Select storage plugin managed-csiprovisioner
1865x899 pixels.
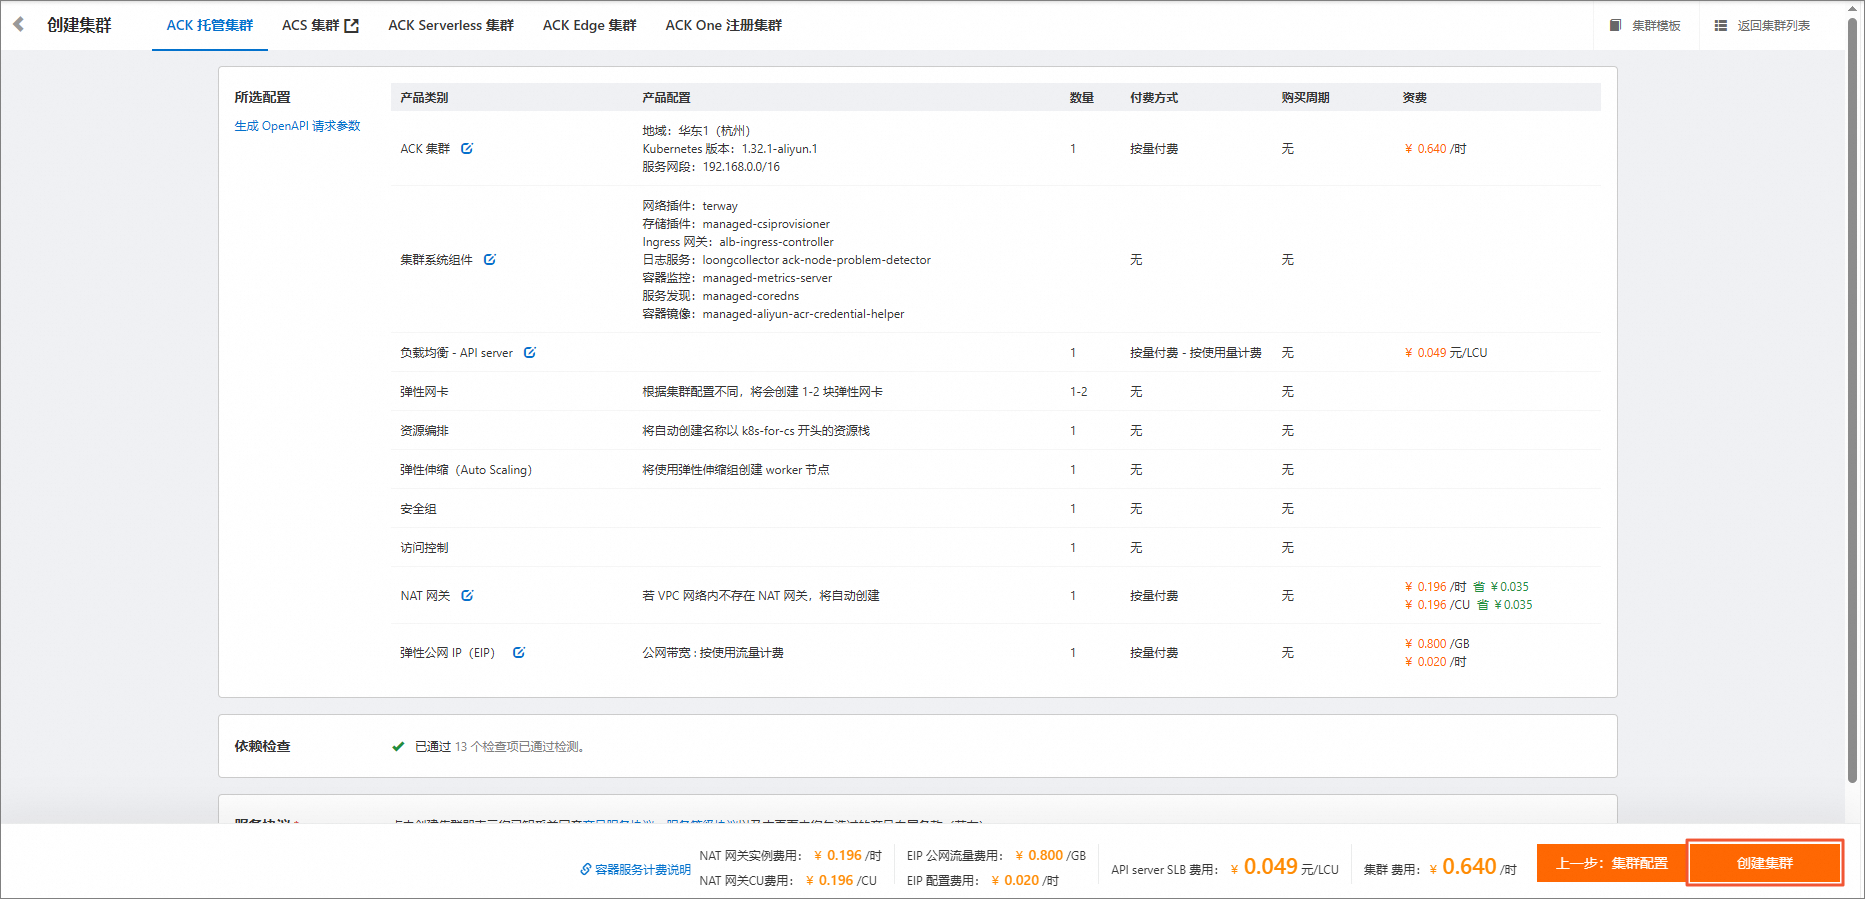pyautogui.click(x=766, y=224)
